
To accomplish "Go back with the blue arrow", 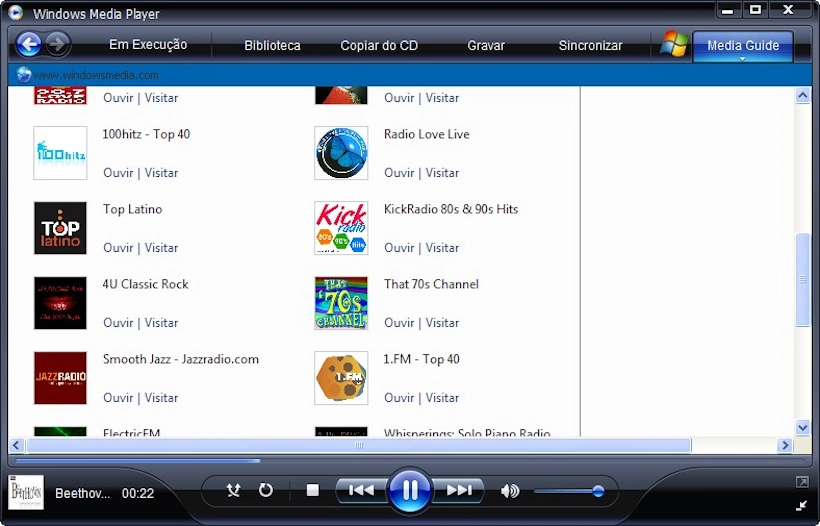I will (x=29, y=44).
